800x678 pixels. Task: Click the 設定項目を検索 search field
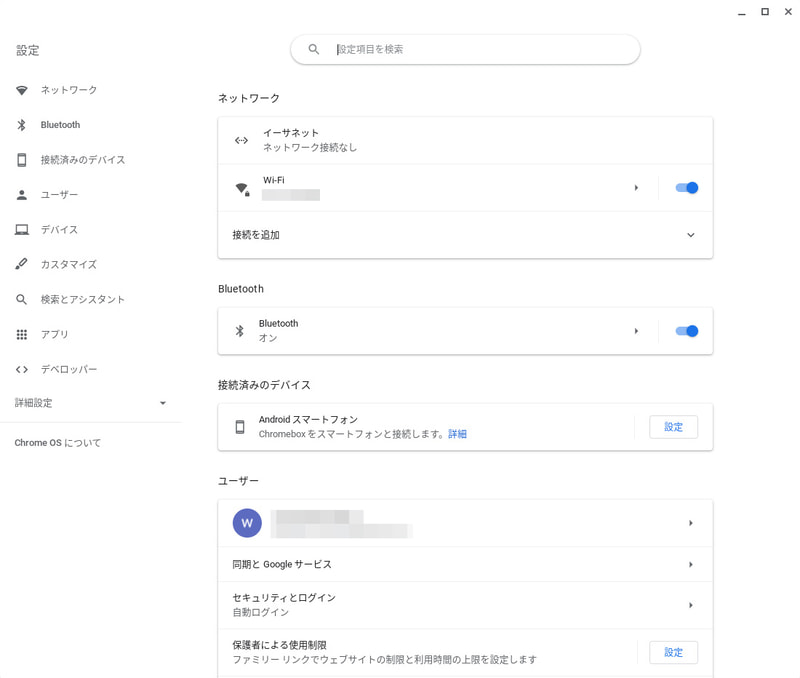tap(465, 48)
